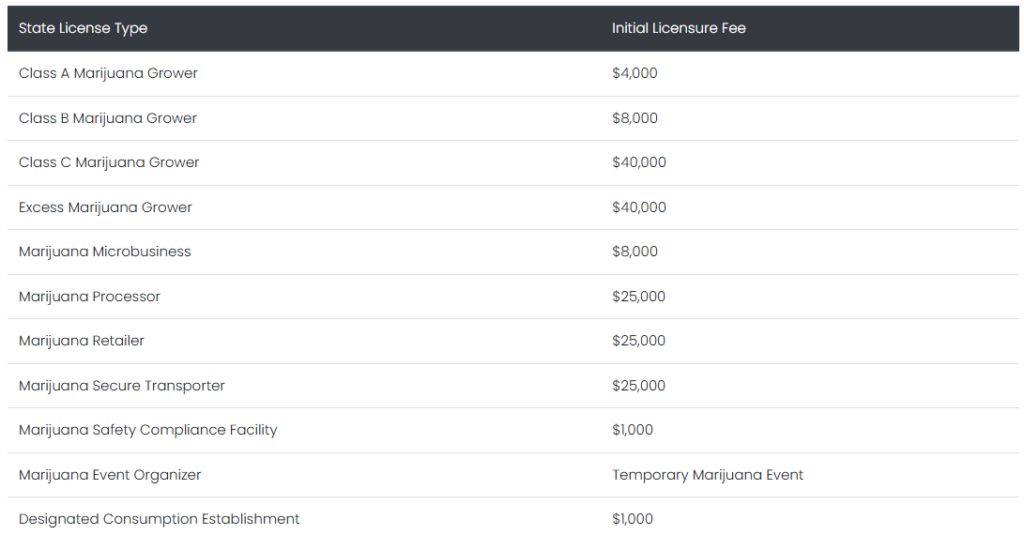Select the Marijuana Microbusiness row label
Screen dimensions: 1024x535
click(105, 251)
